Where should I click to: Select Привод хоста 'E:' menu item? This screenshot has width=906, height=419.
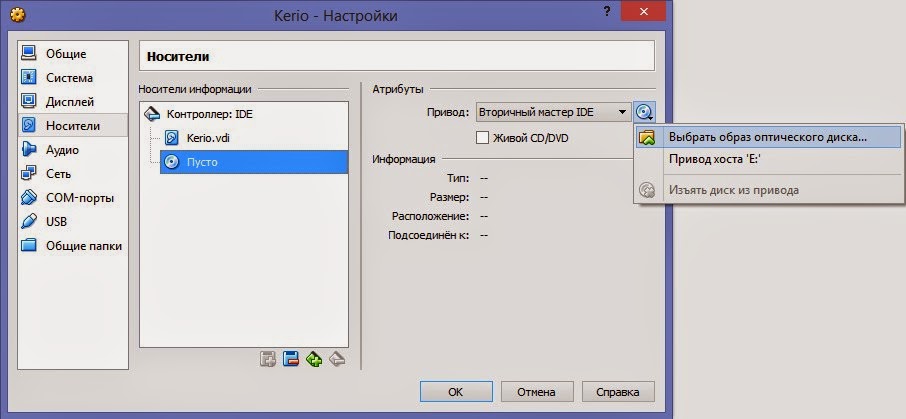768,160
